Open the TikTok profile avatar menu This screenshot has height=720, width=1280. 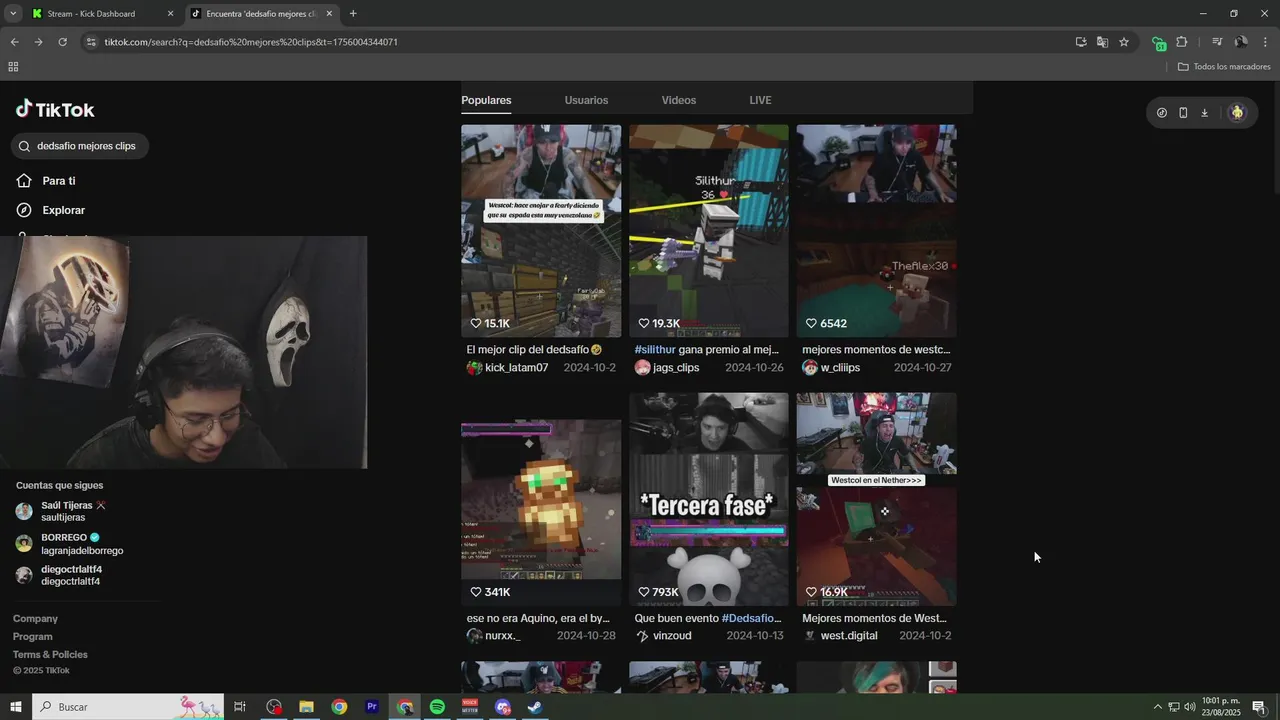(x=1237, y=113)
